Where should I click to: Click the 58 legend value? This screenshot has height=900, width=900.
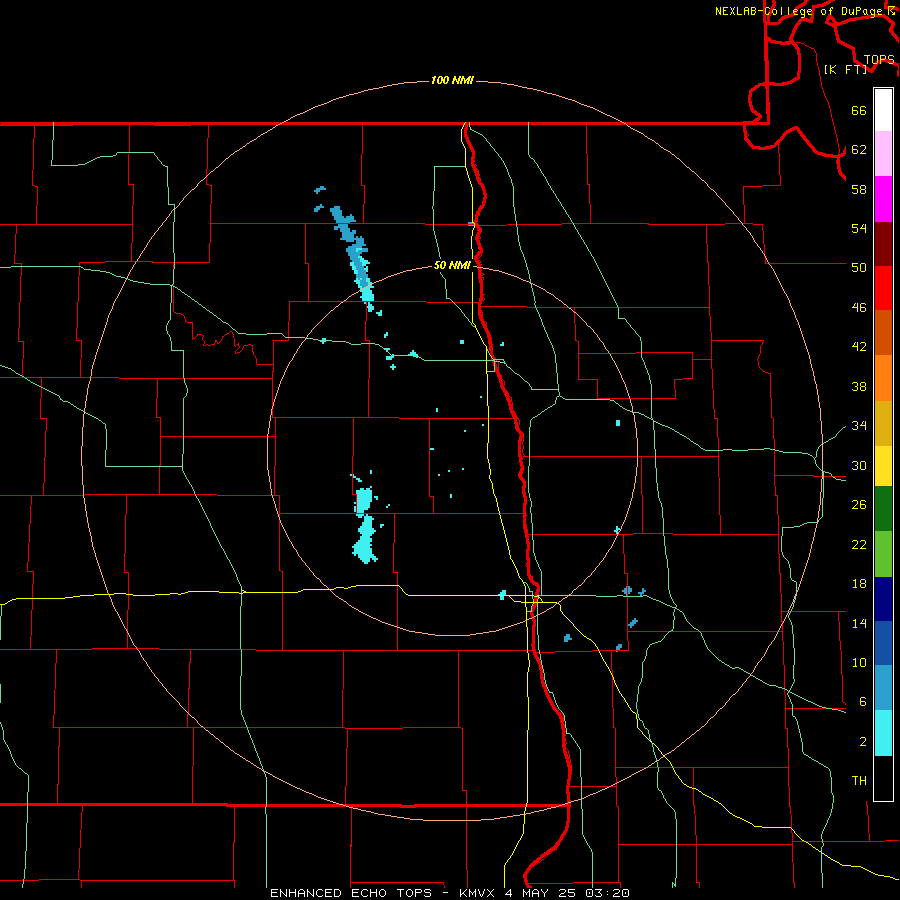(x=859, y=189)
